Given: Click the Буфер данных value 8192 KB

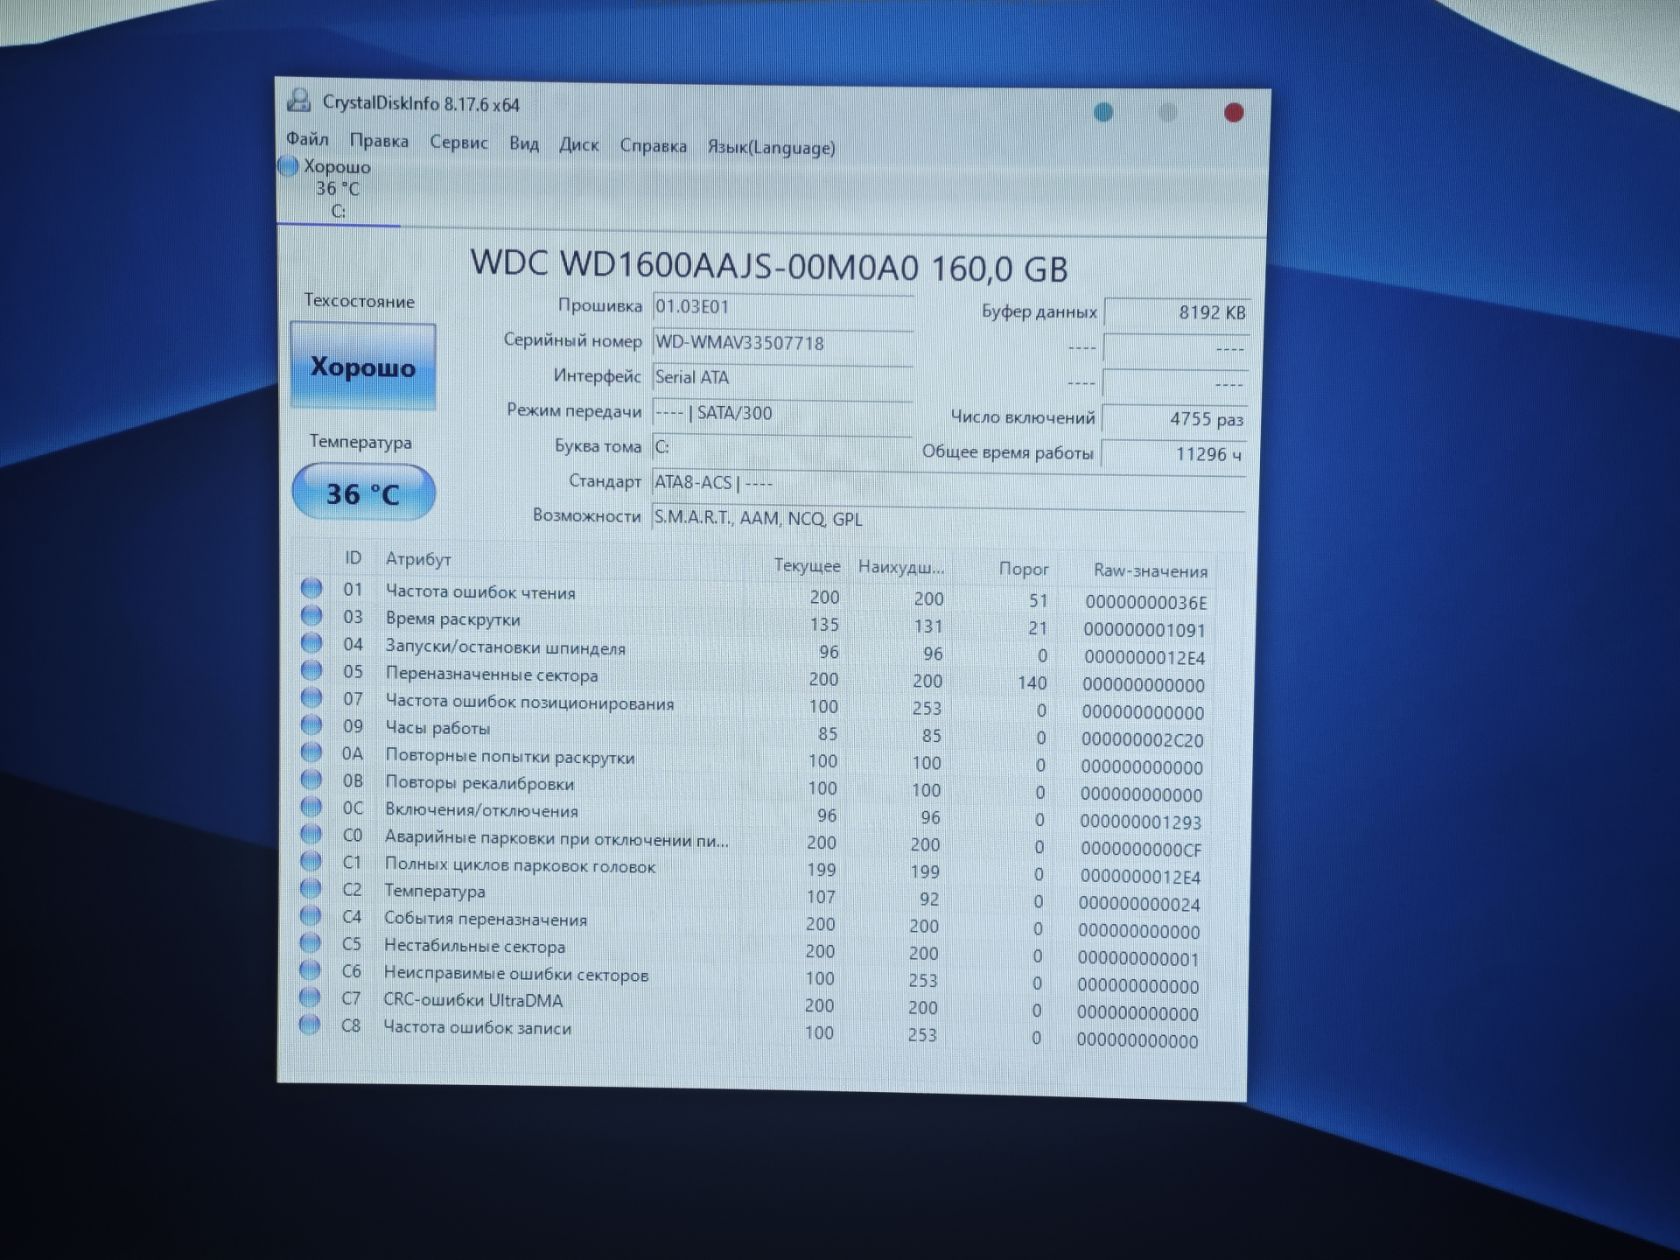Looking at the screenshot, I should tap(1175, 313).
